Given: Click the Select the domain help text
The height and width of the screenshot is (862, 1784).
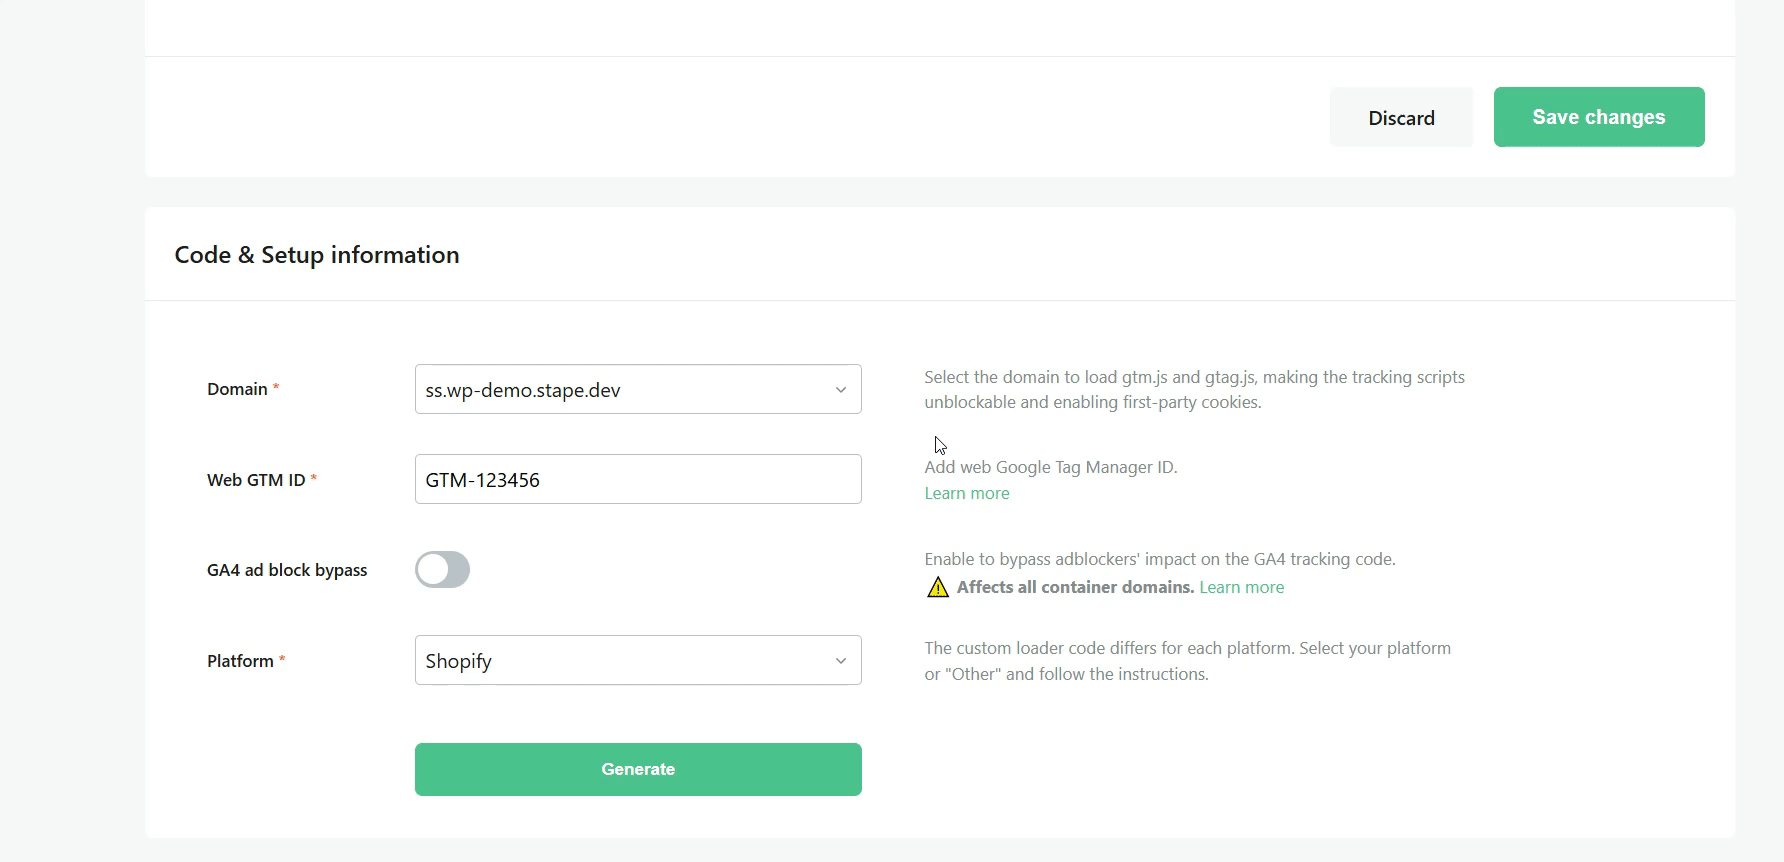Looking at the screenshot, I should click(1194, 390).
